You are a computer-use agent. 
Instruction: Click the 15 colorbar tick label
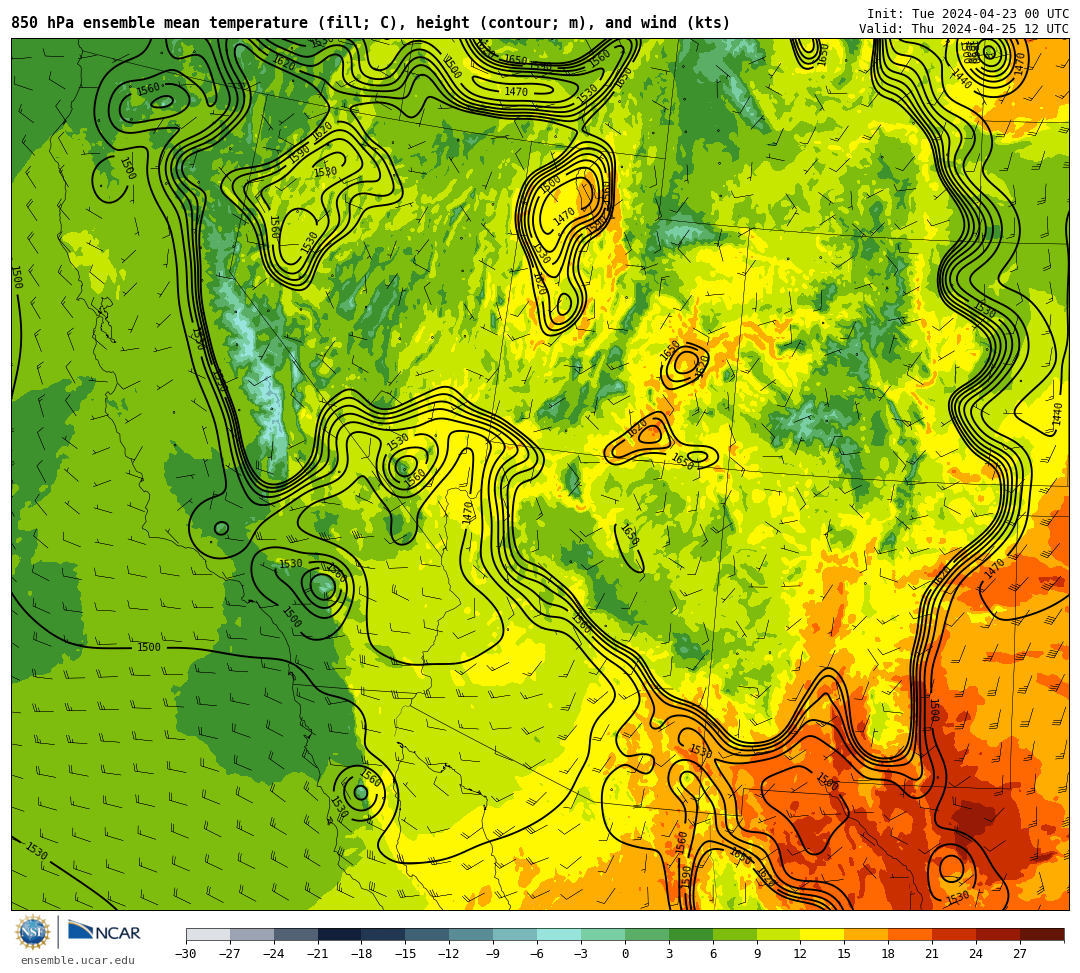(844, 954)
